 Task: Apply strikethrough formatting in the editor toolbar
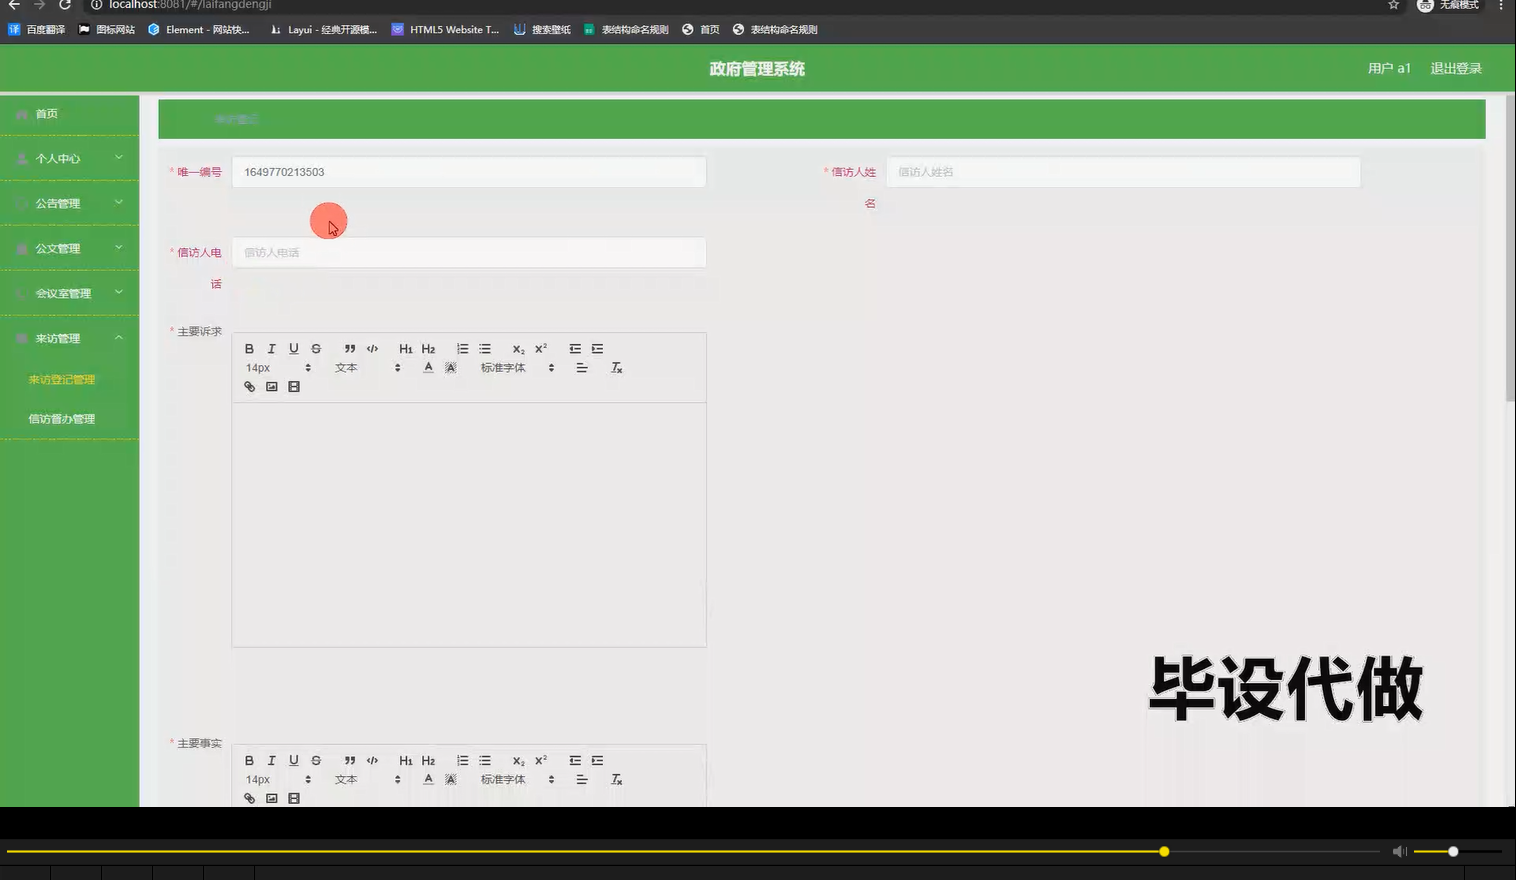pyautogui.click(x=315, y=348)
